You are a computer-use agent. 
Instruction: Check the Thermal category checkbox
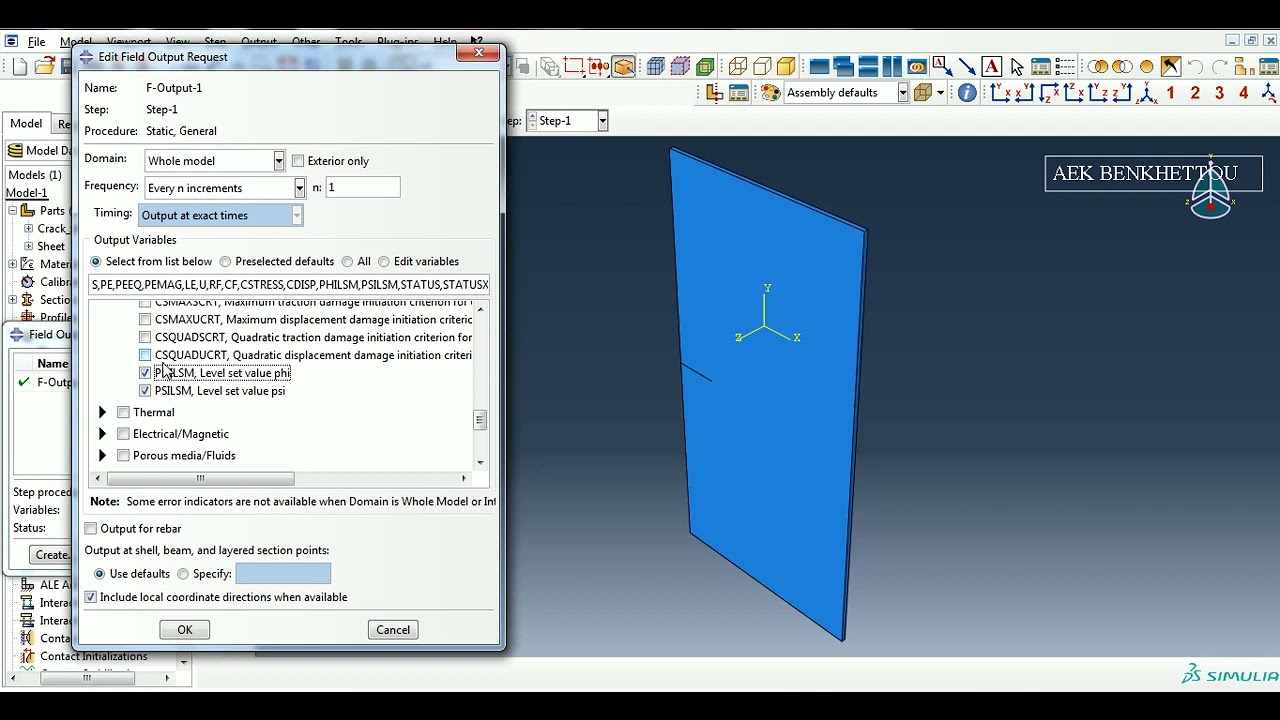pos(123,412)
